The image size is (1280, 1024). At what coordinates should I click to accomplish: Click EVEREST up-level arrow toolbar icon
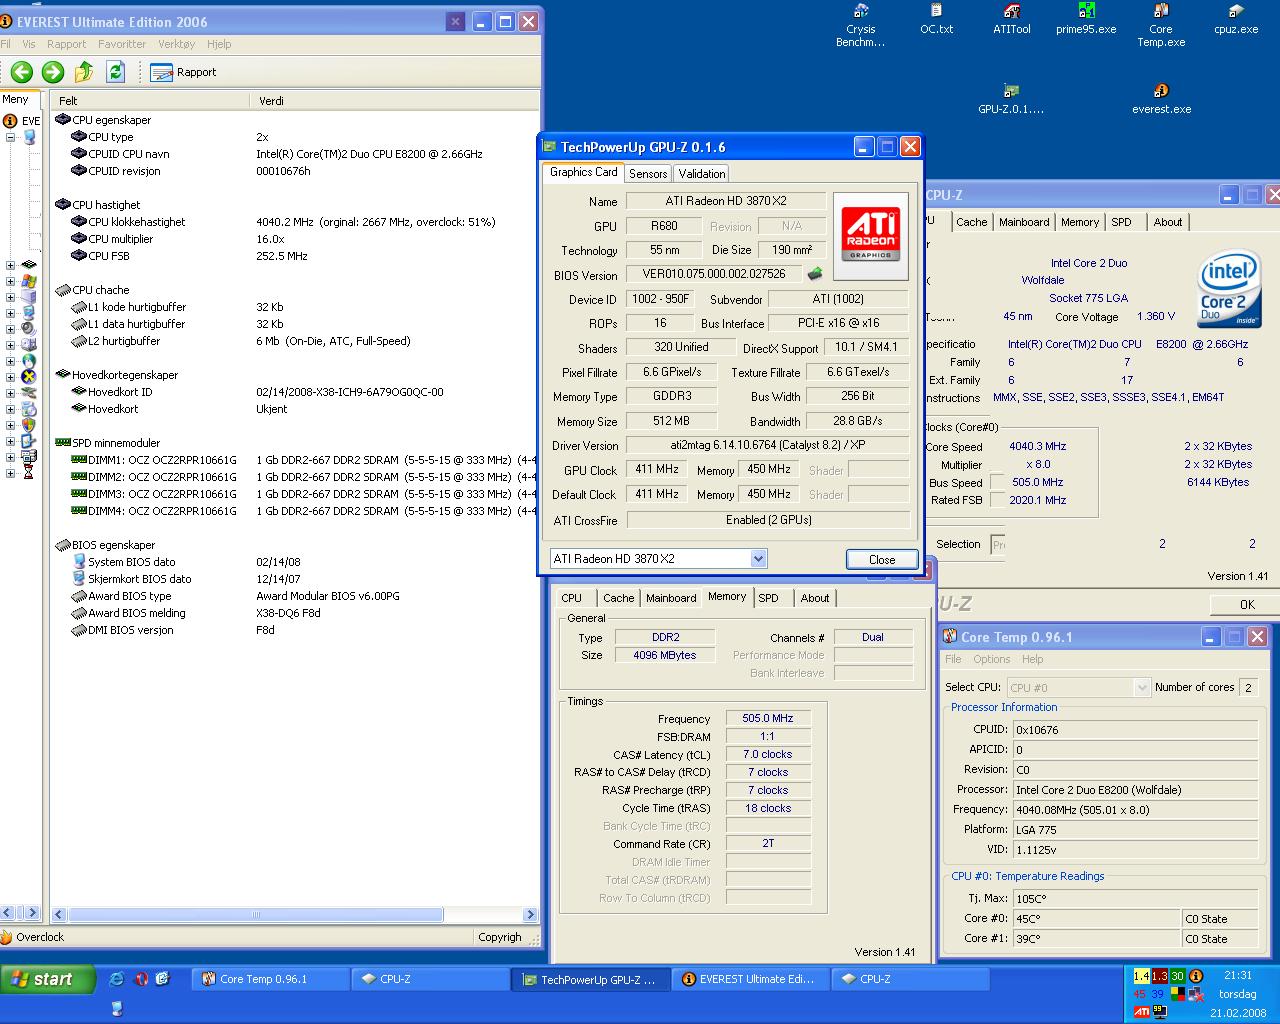84,71
